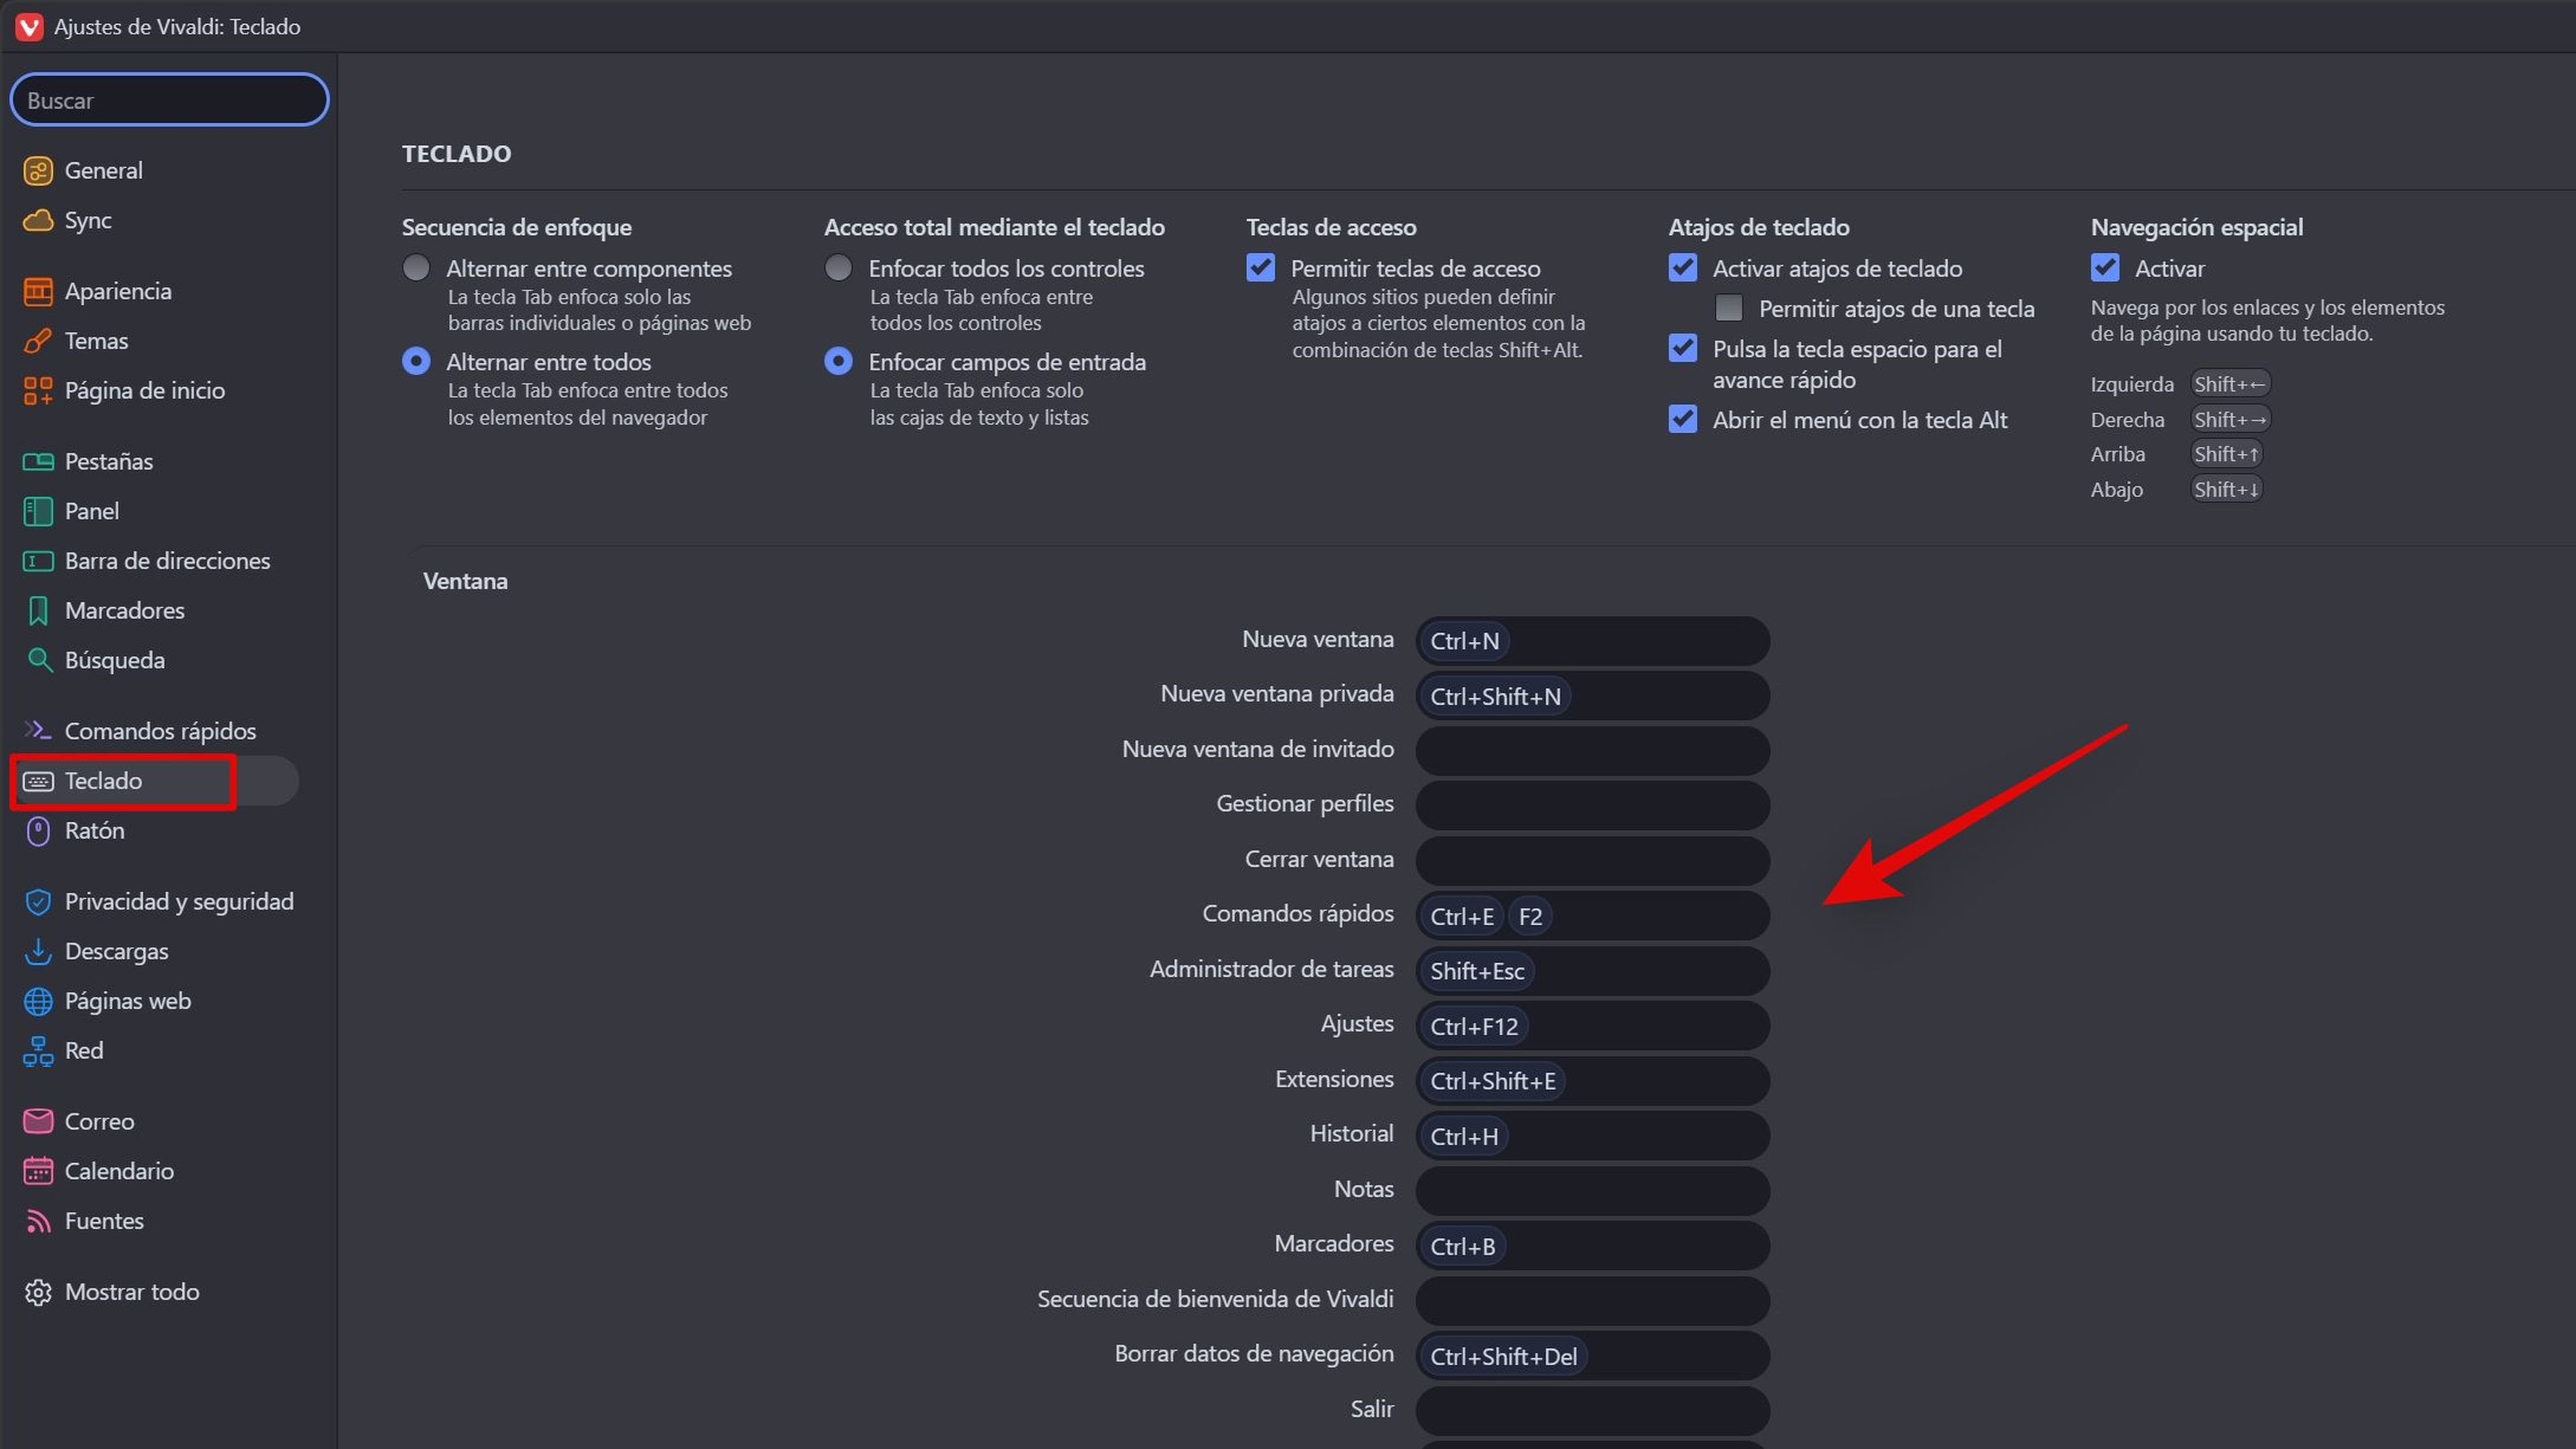
Task: Click the Mostrar todo gear icon
Action: click(x=38, y=1292)
